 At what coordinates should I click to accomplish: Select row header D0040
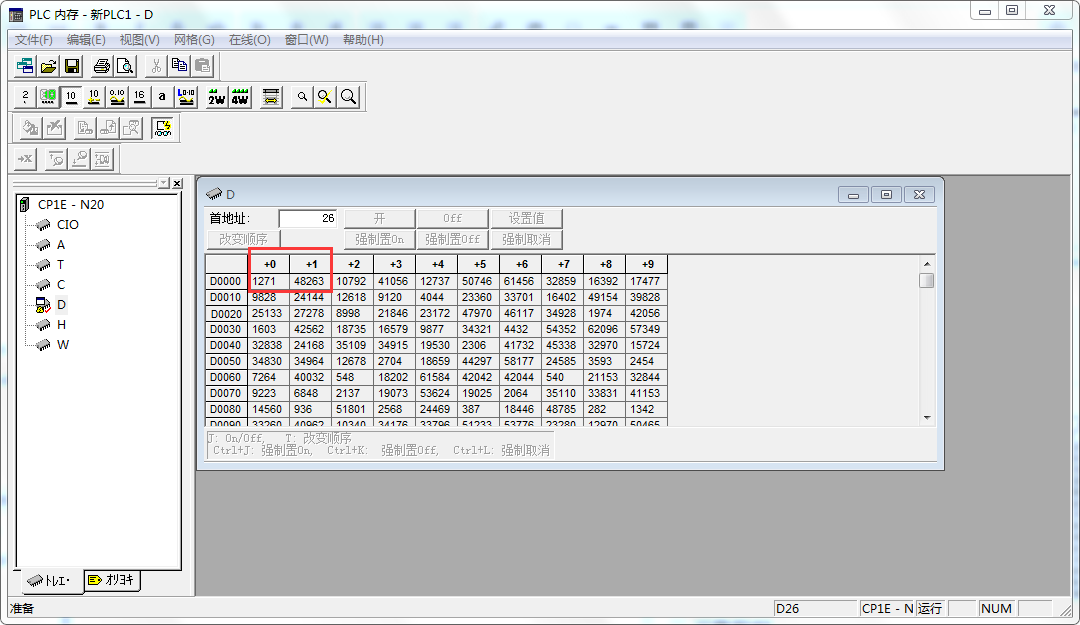tap(226, 345)
